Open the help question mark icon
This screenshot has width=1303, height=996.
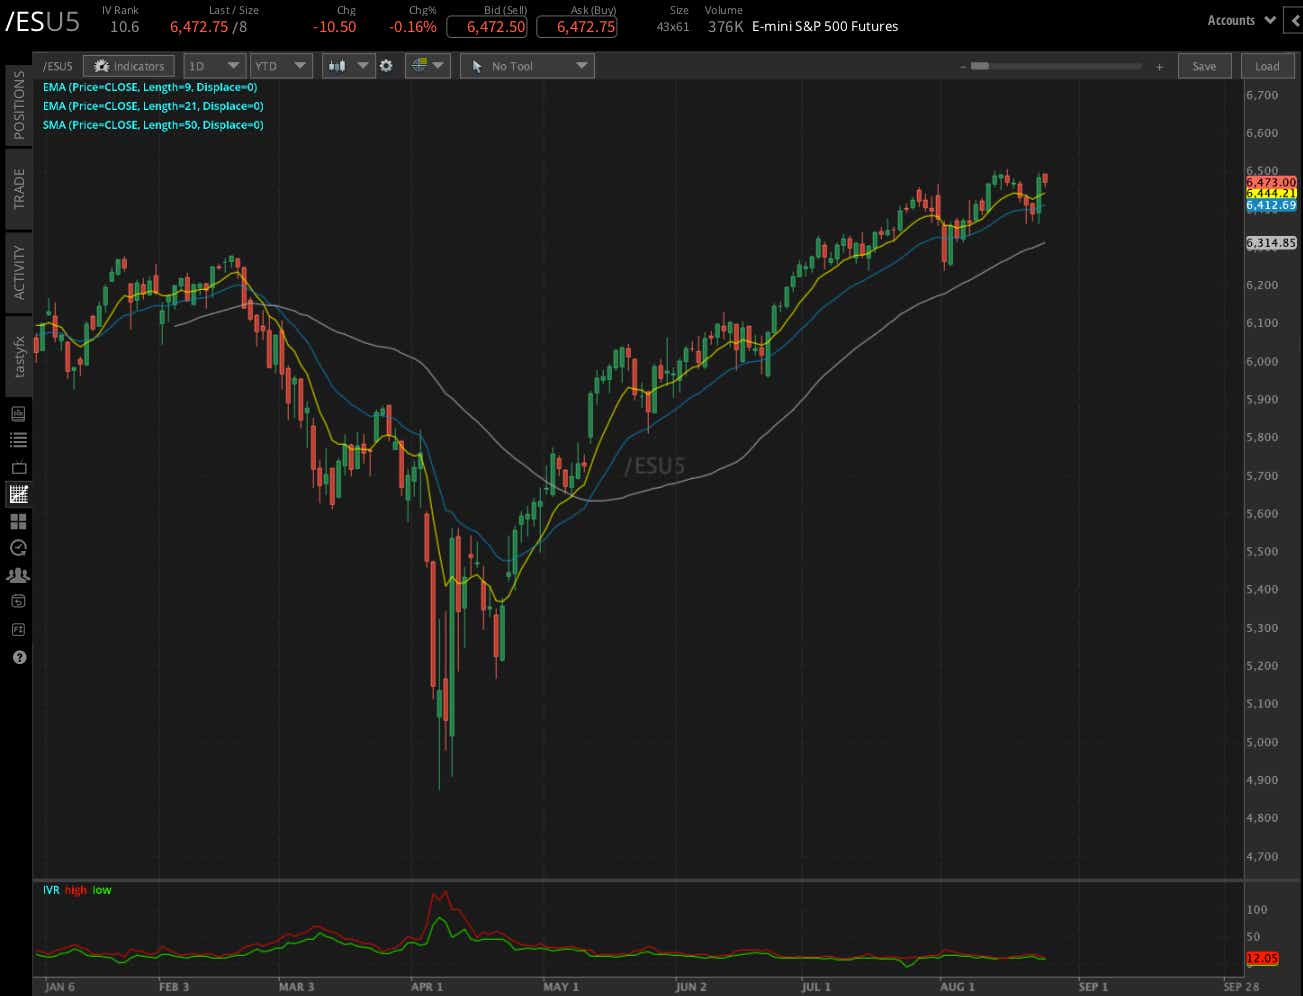click(17, 657)
